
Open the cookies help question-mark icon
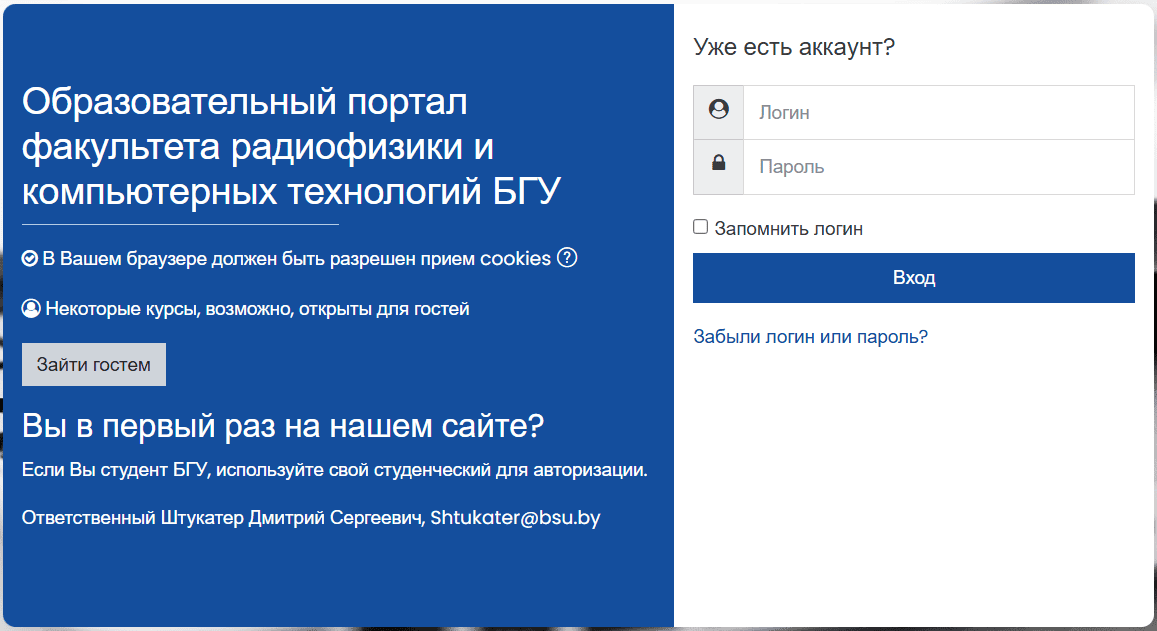coord(567,258)
